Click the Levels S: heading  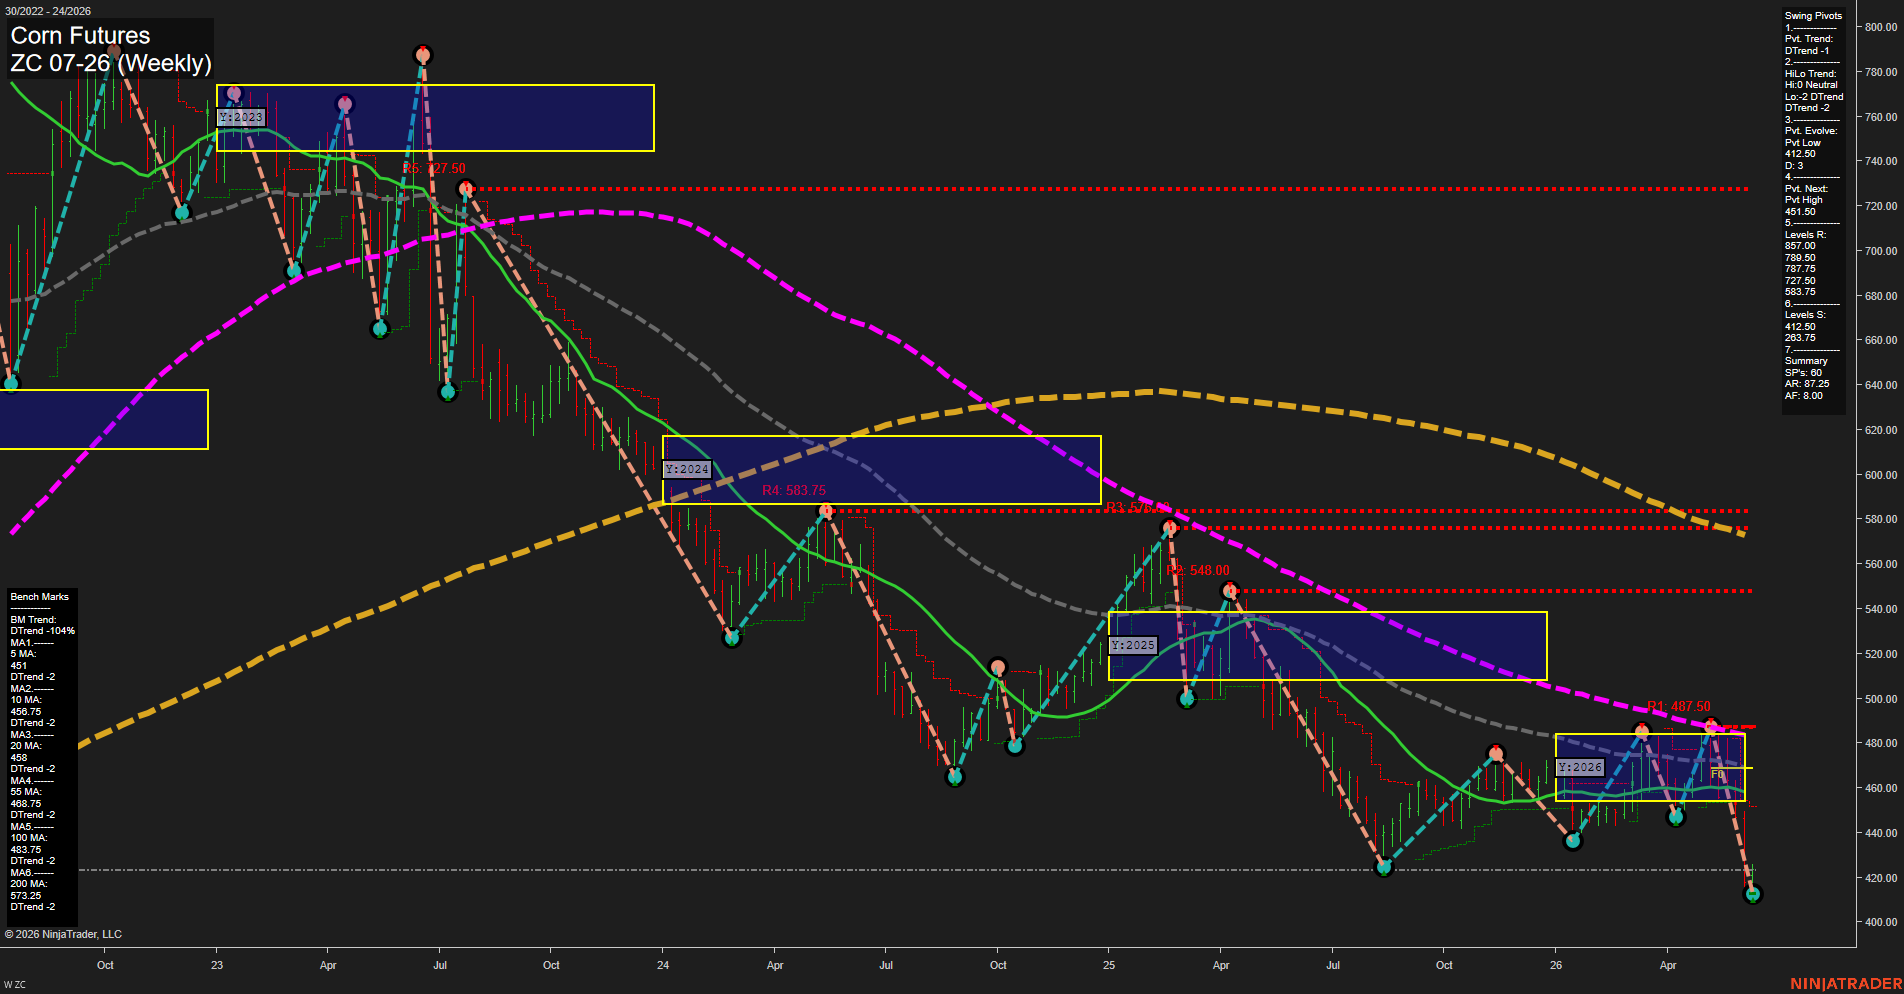(x=1805, y=315)
